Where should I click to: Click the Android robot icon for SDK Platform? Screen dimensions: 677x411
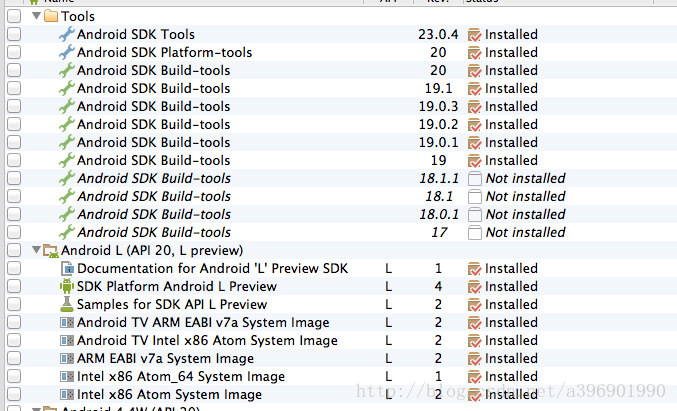pos(67,286)
